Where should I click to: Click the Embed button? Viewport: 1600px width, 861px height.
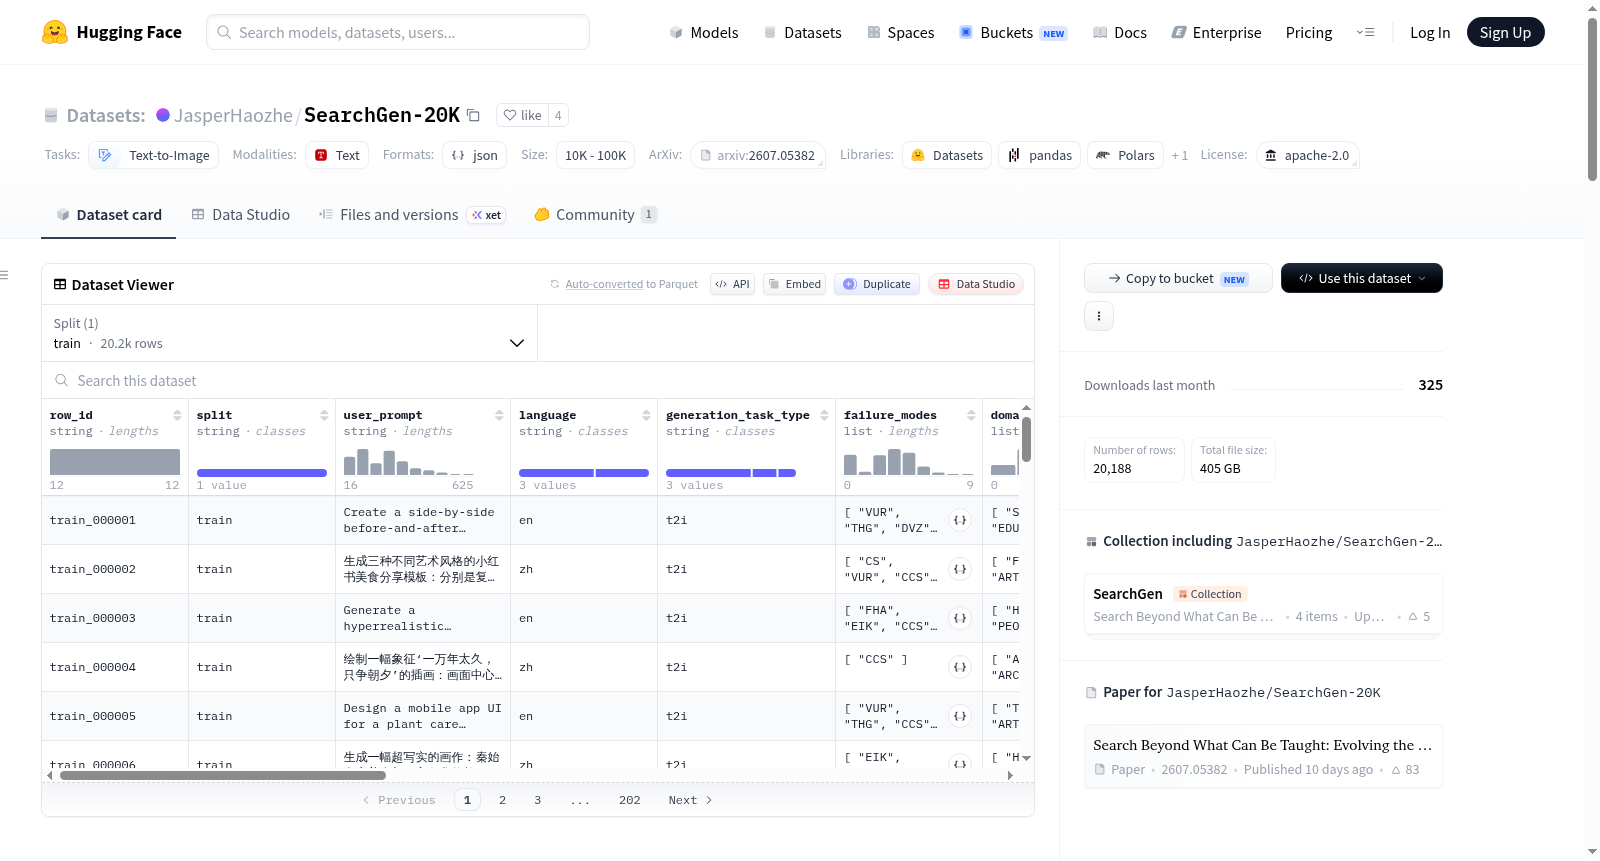(x=794, y=284)
